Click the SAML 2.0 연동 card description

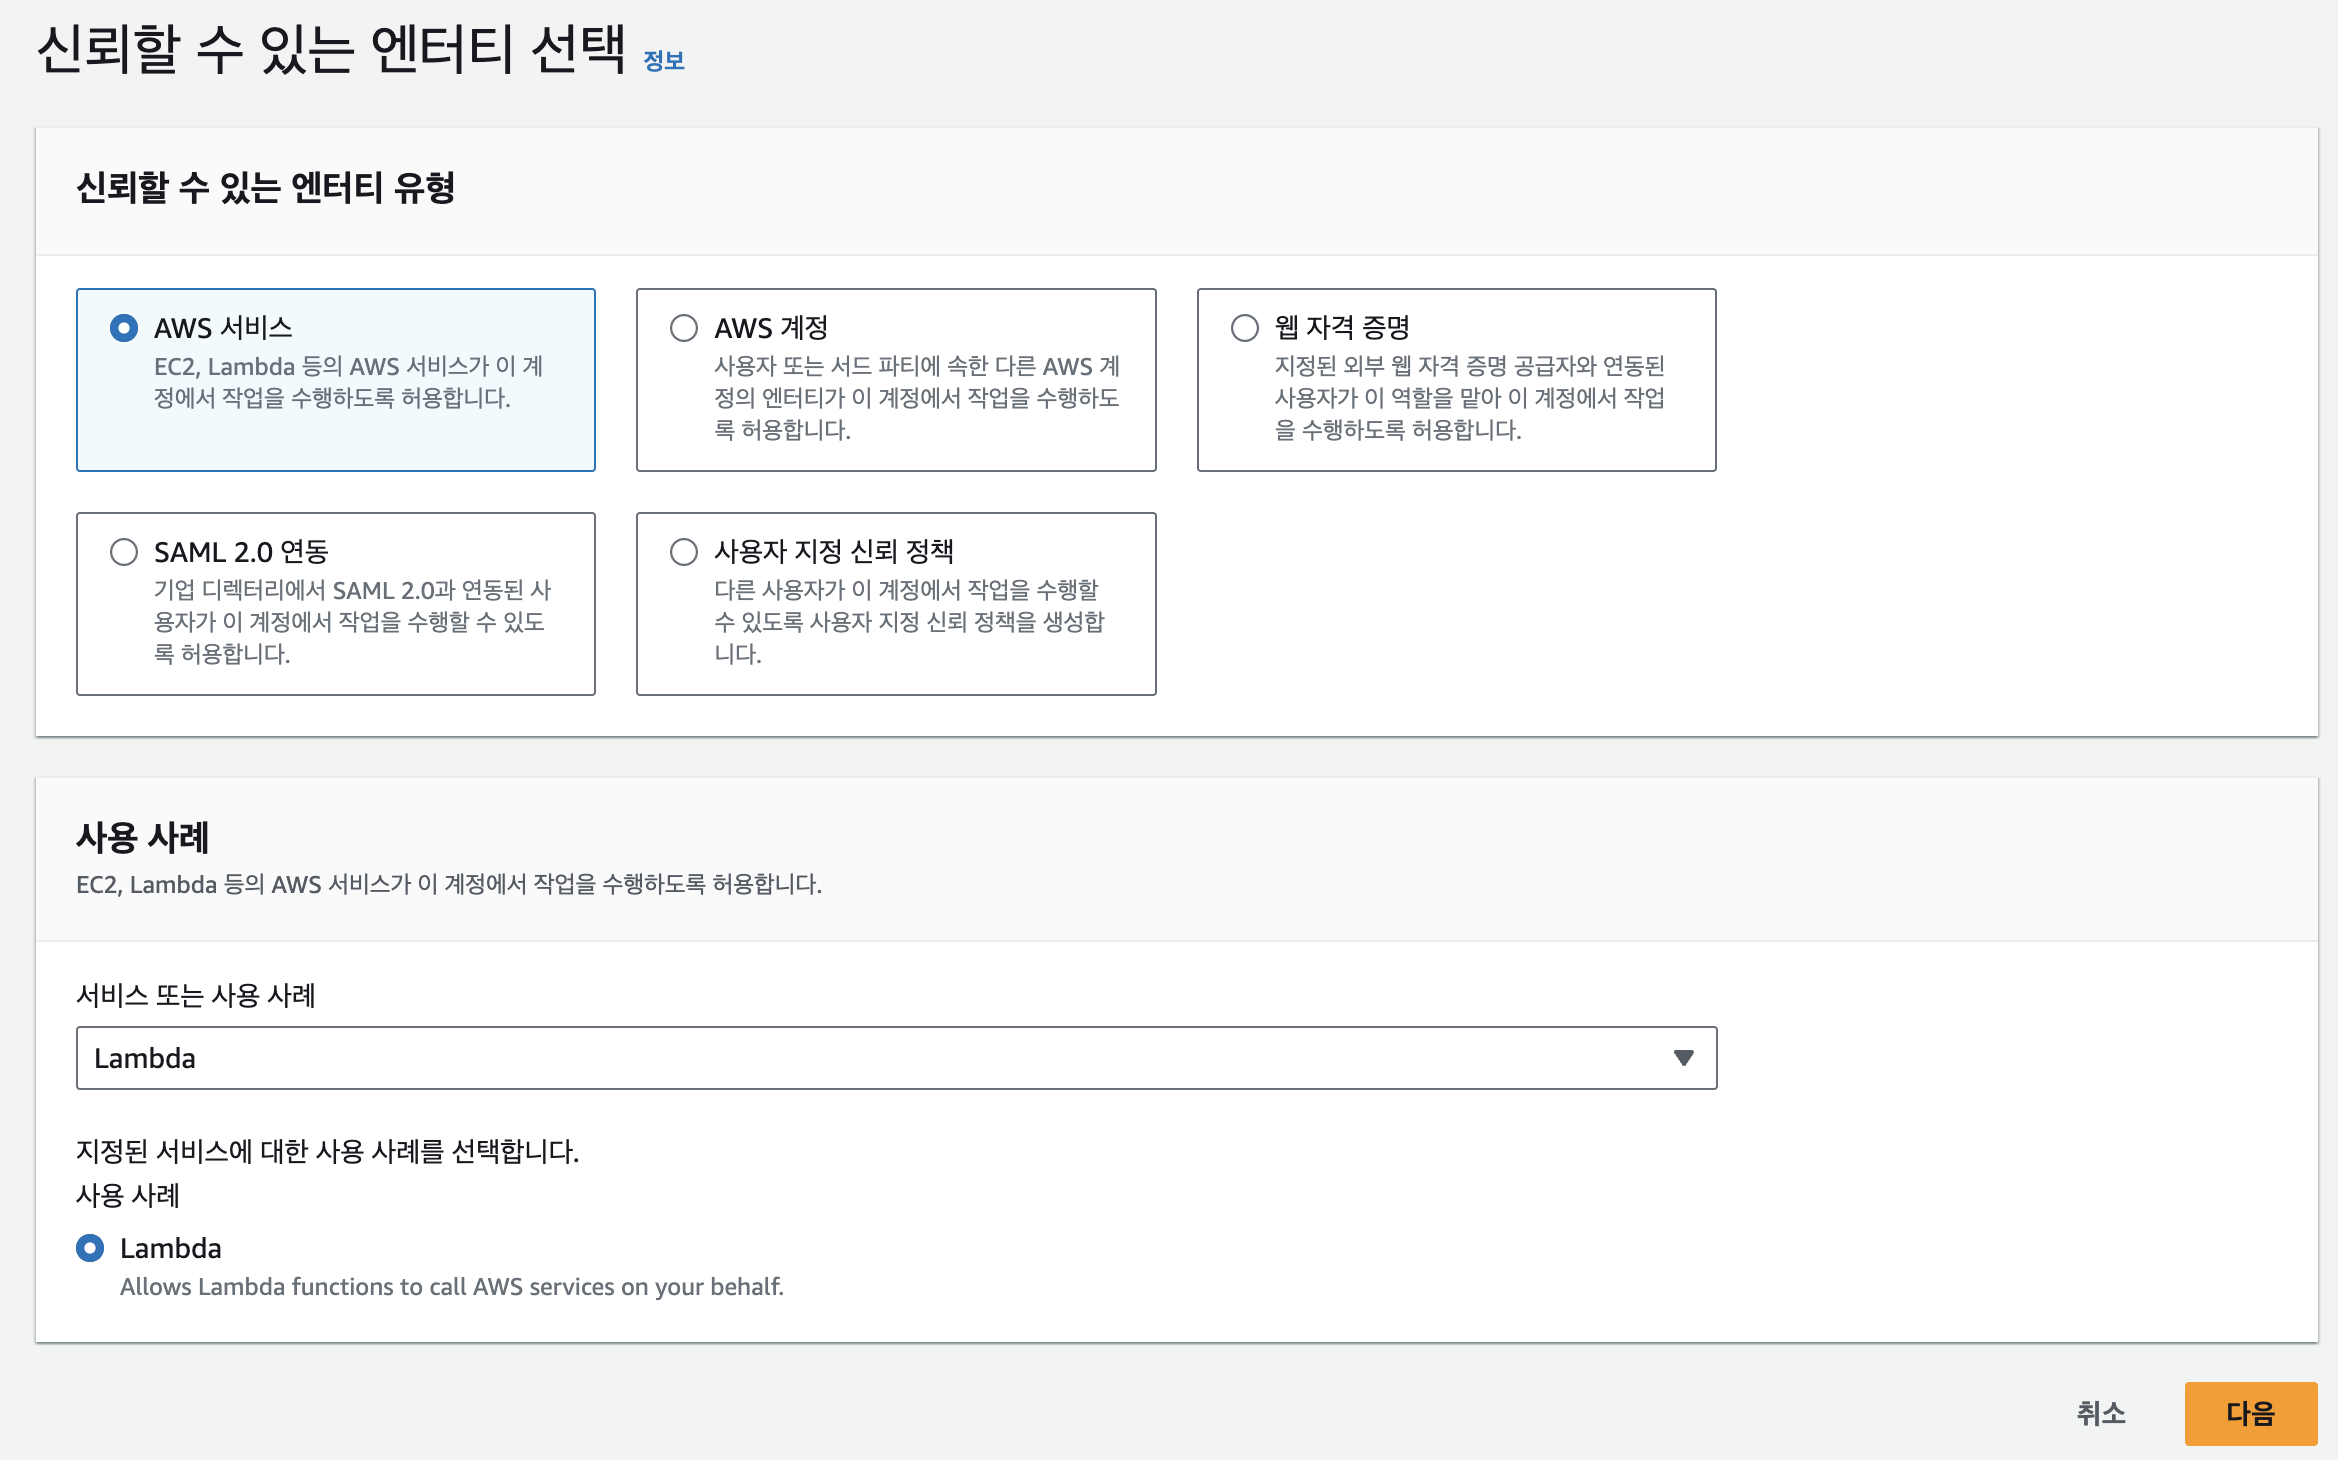tap(353, 622)
